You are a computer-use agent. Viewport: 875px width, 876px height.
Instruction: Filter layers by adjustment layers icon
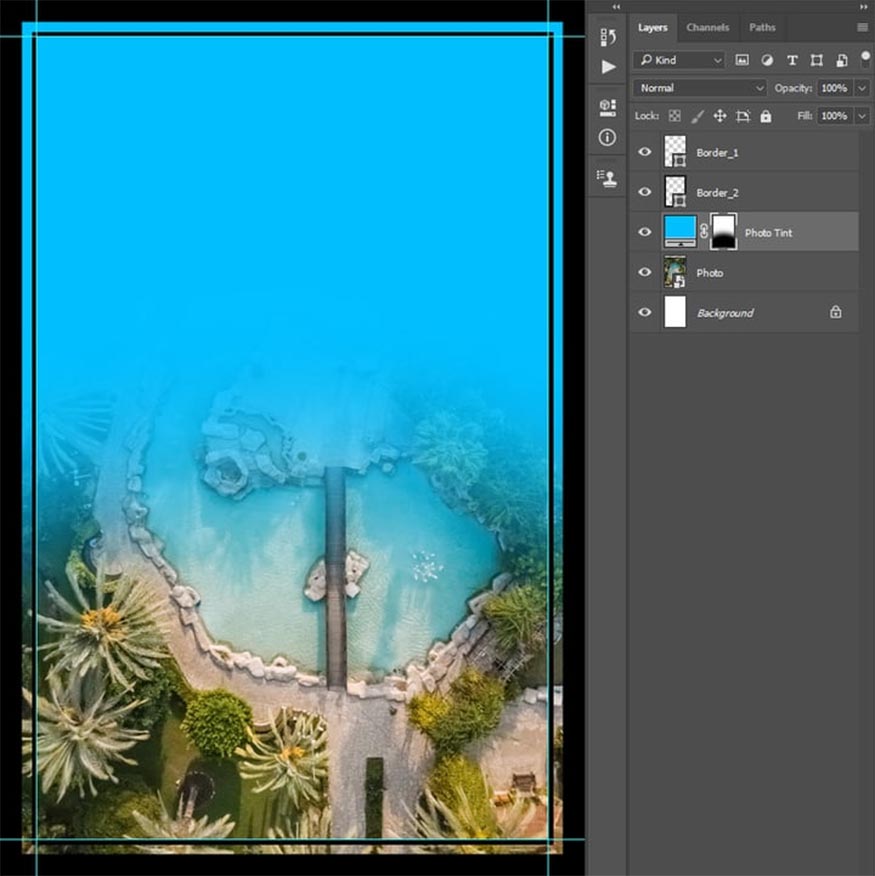pos(767,60)
